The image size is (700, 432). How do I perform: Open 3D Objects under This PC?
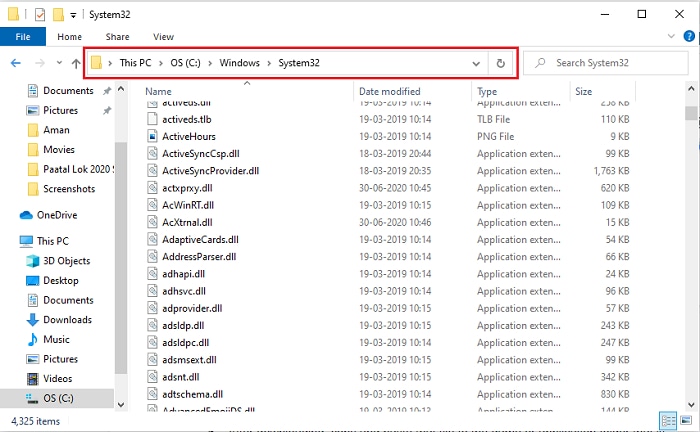pyautogui.click(x=66, y=261)
